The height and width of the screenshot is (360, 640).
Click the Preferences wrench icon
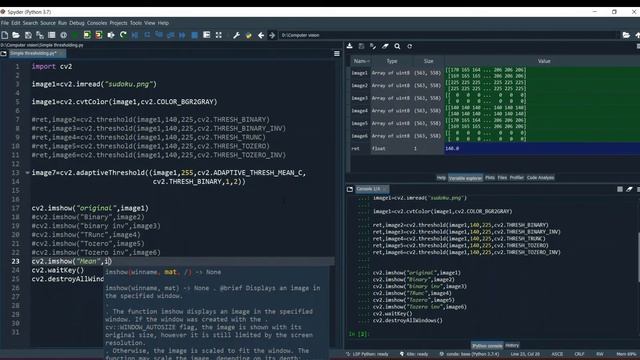236,36
